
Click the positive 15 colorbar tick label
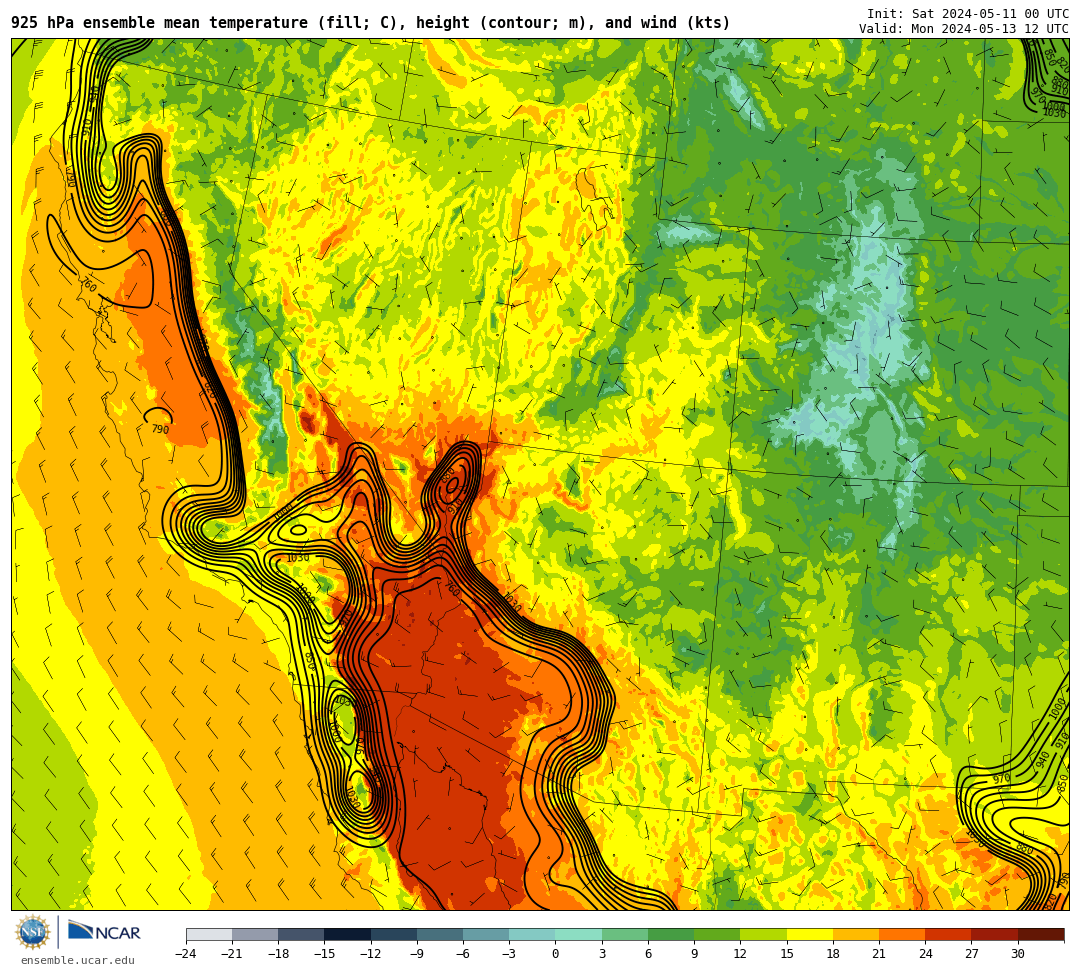(x=787, y=954)
